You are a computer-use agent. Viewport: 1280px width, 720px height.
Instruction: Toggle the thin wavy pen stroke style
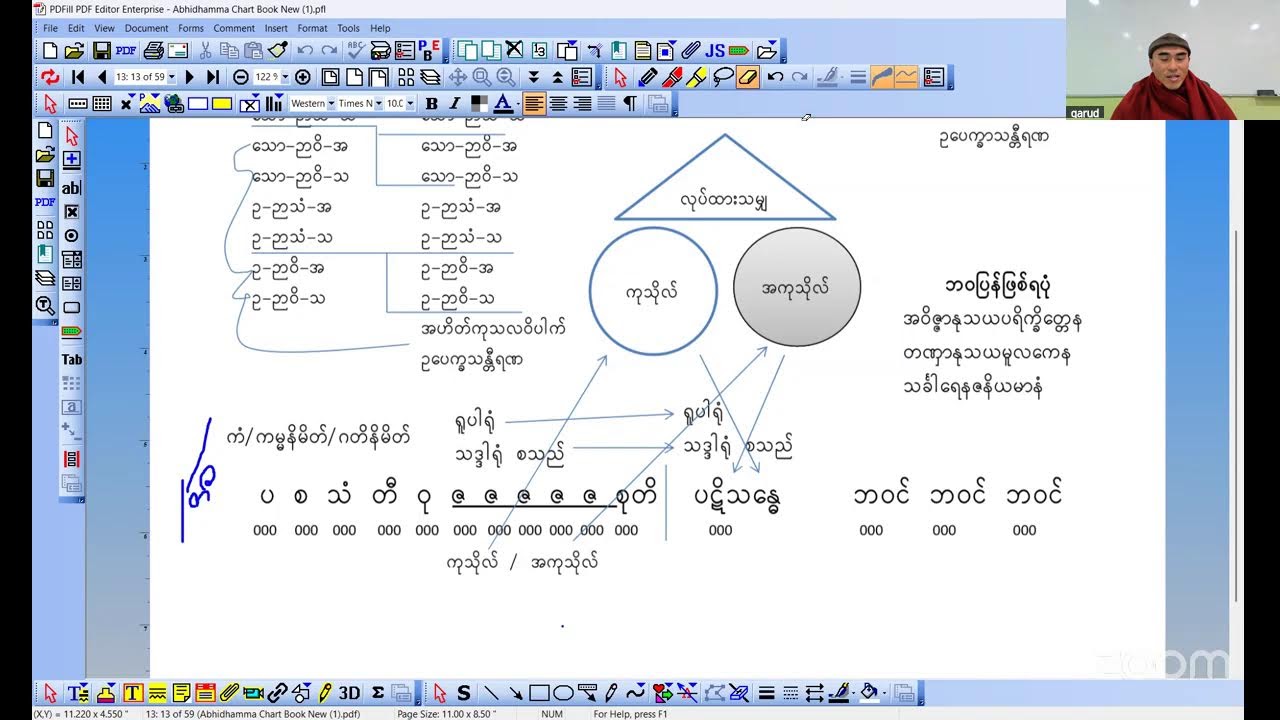[x=906, y=77]
